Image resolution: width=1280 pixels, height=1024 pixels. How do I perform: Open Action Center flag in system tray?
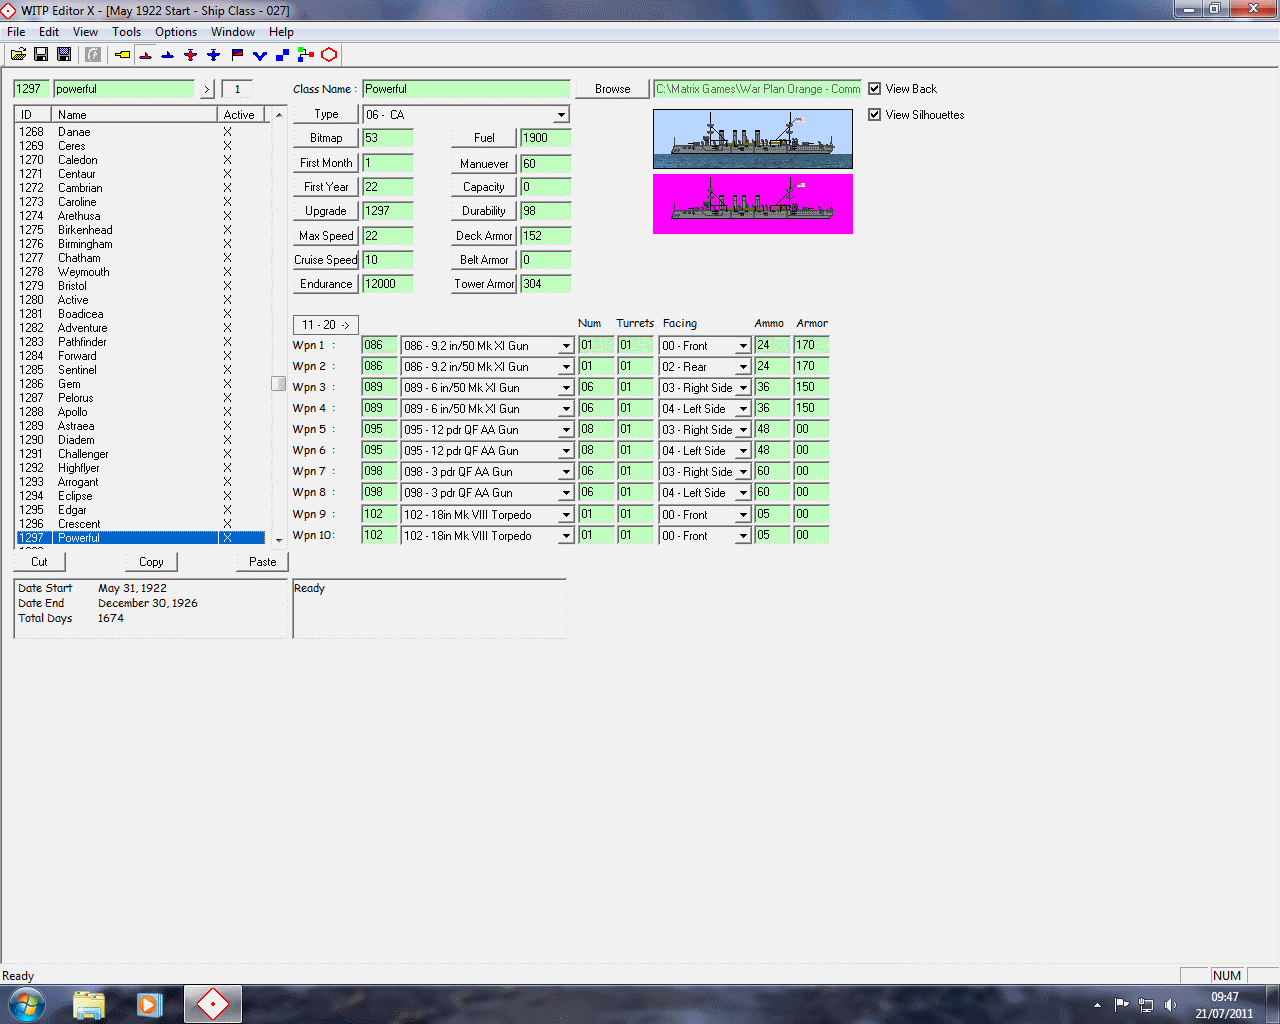click(x=1122, y=1005)
